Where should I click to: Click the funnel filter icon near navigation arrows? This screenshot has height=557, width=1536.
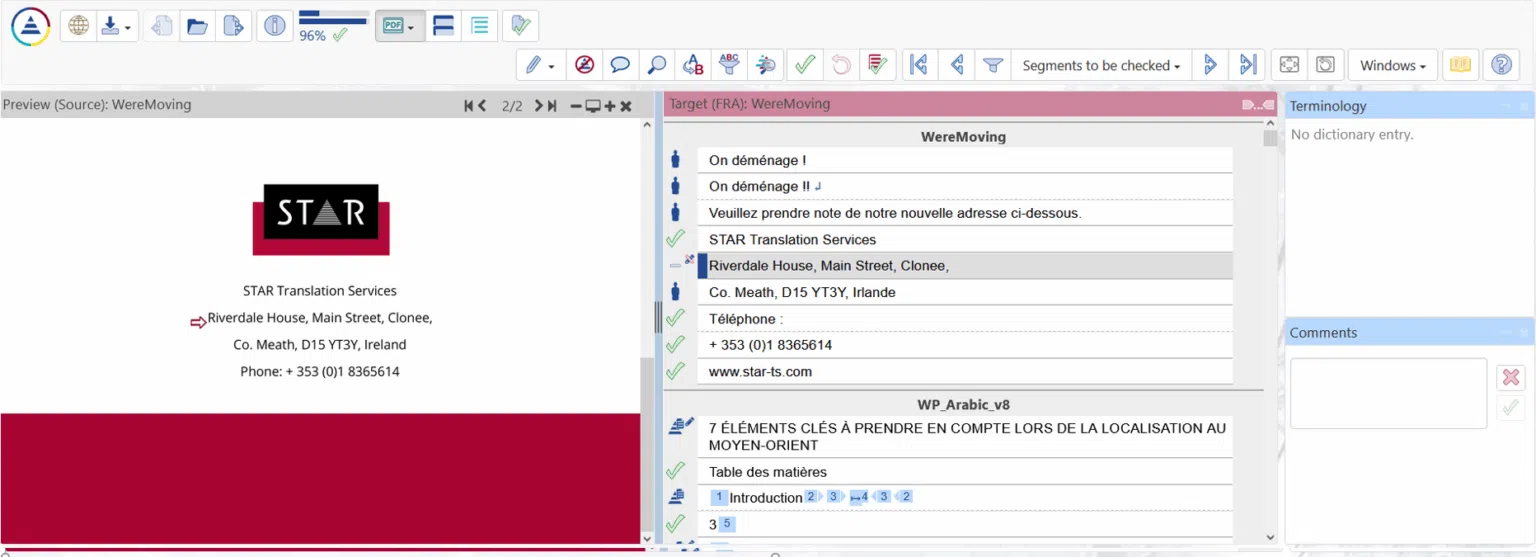pos(992,65)
